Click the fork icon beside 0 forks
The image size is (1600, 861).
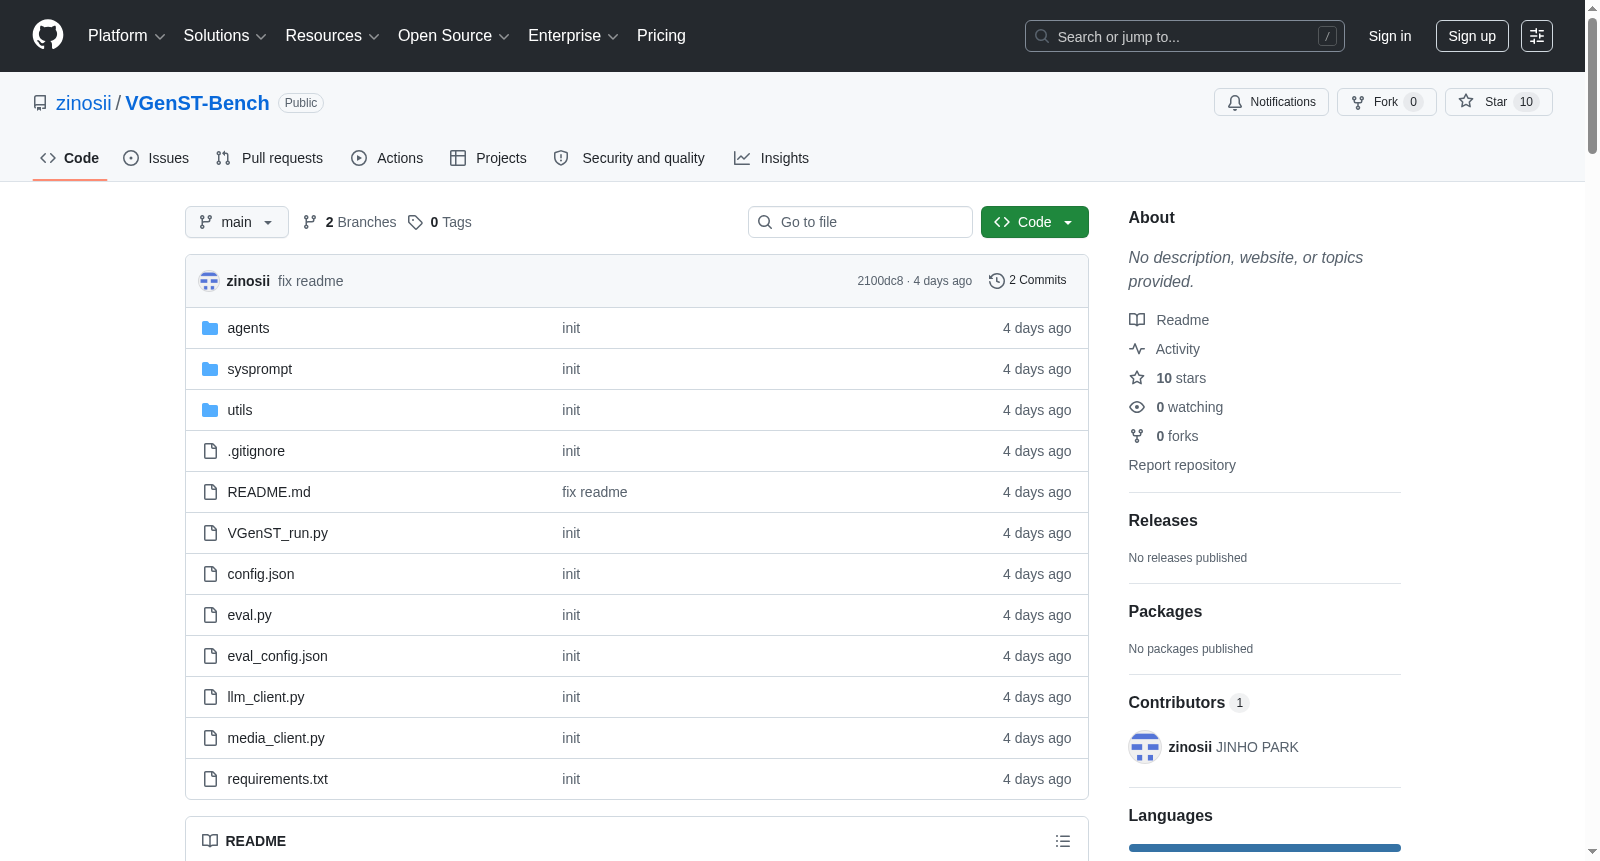(x=1137, y=436)
